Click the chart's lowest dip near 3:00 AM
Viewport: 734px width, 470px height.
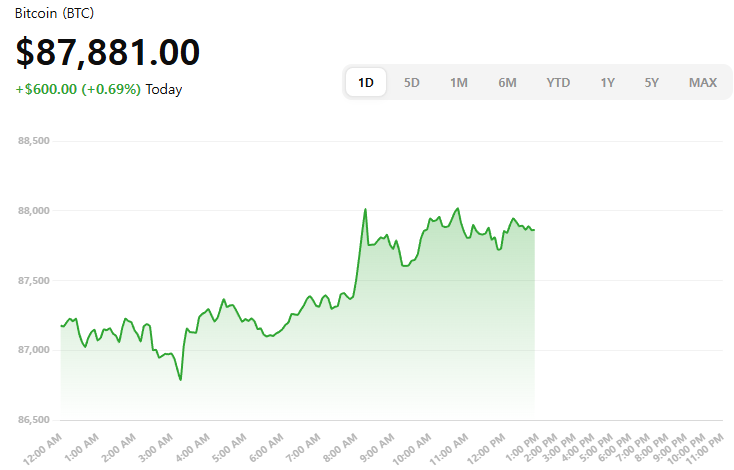click(x=180, y=379)
